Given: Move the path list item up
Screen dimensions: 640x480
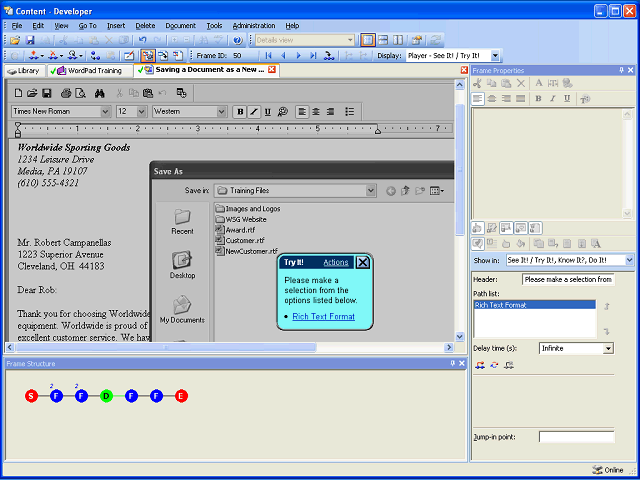Looking at the screenshot, I should tap(607, 306).
